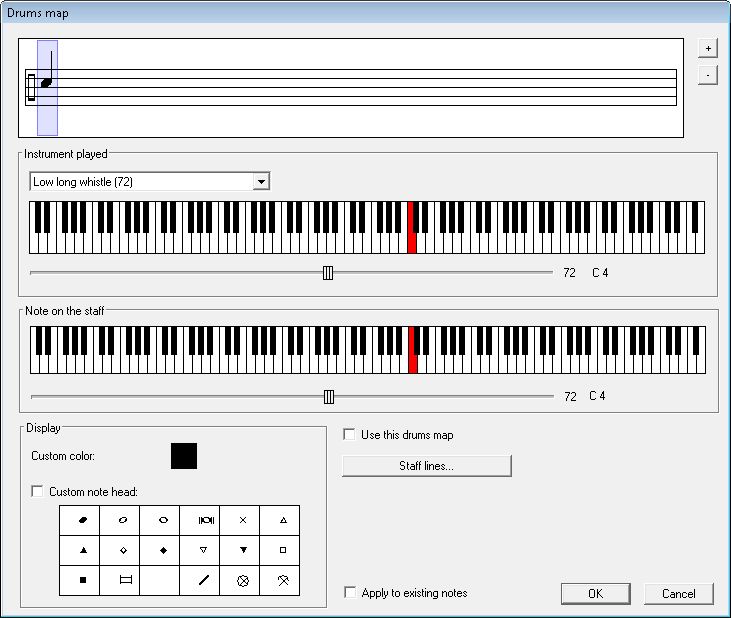The width and height of the screenshot is (731, 618).
Task: Choose the filled downward triangle note head
Action: point(242,550)
